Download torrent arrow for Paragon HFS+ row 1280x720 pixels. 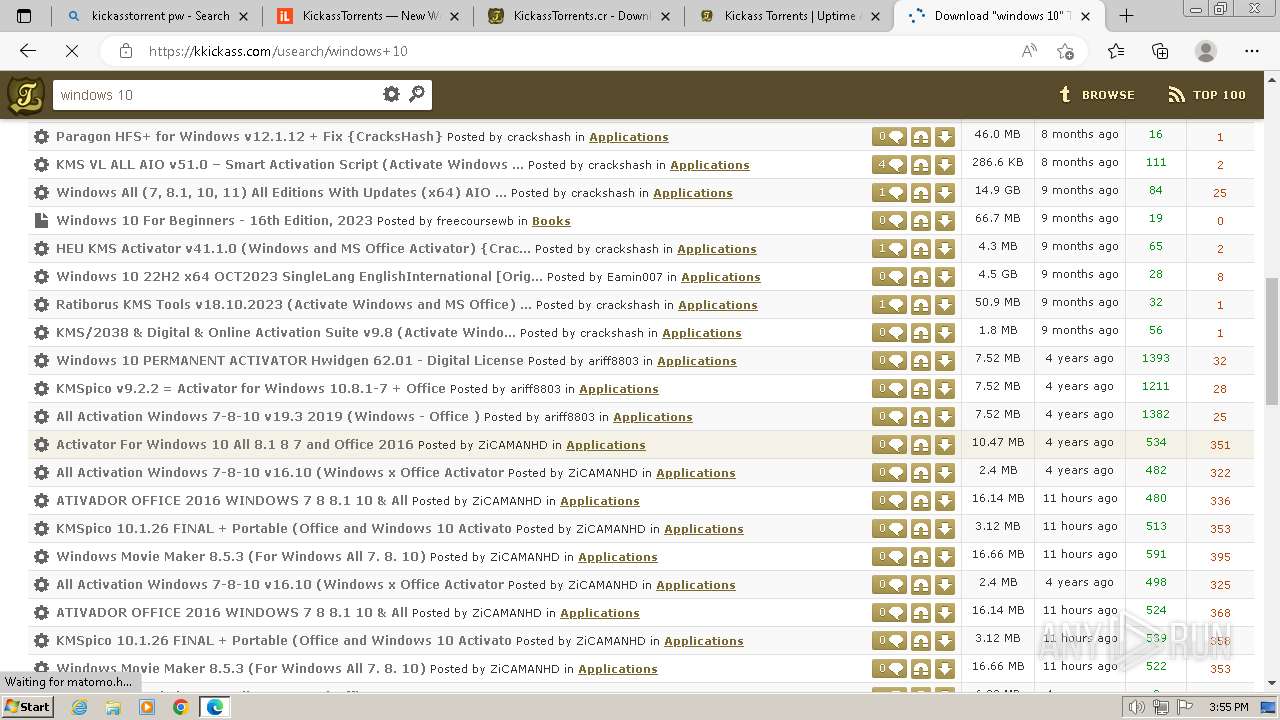[945, 137]
